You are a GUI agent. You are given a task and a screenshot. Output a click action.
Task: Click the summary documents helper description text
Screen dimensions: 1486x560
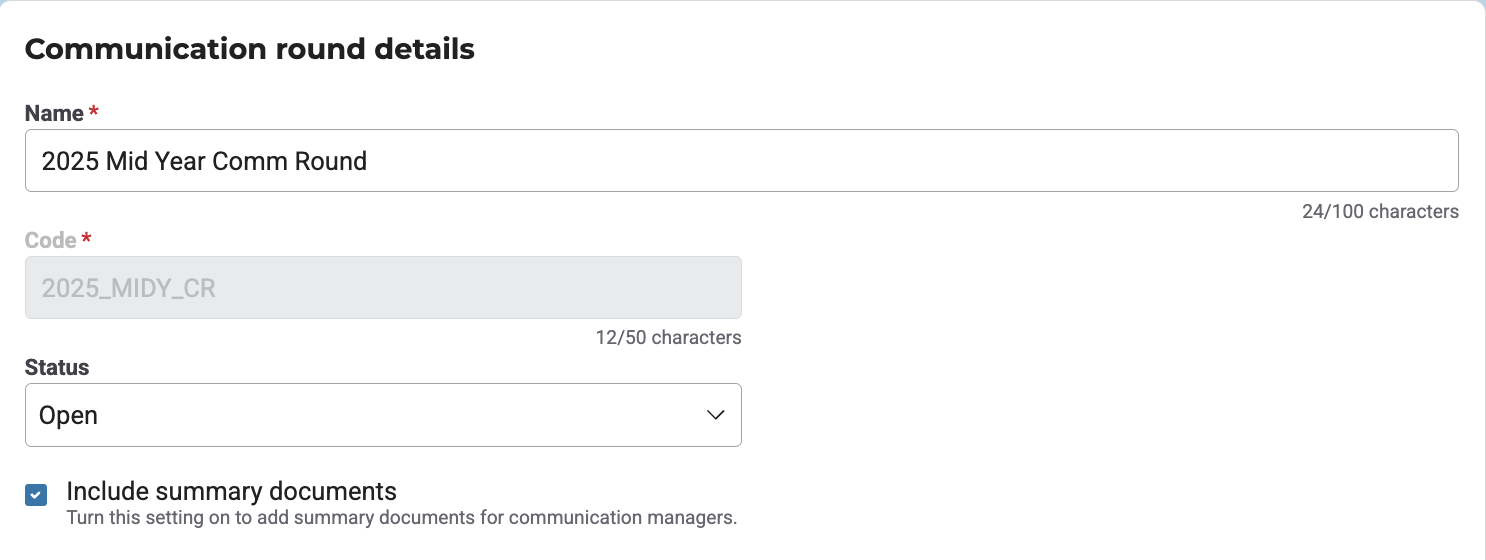coord(401,518)
